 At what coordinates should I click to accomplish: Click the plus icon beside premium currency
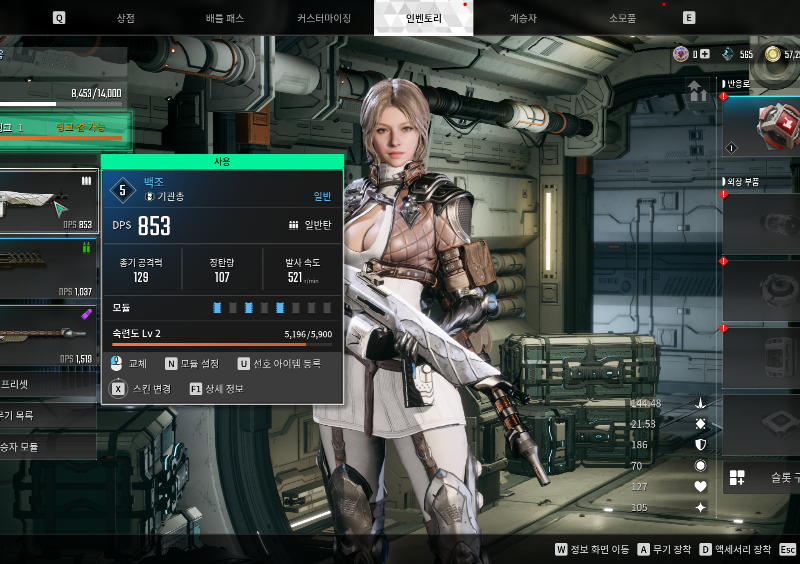tap(705, 54)
